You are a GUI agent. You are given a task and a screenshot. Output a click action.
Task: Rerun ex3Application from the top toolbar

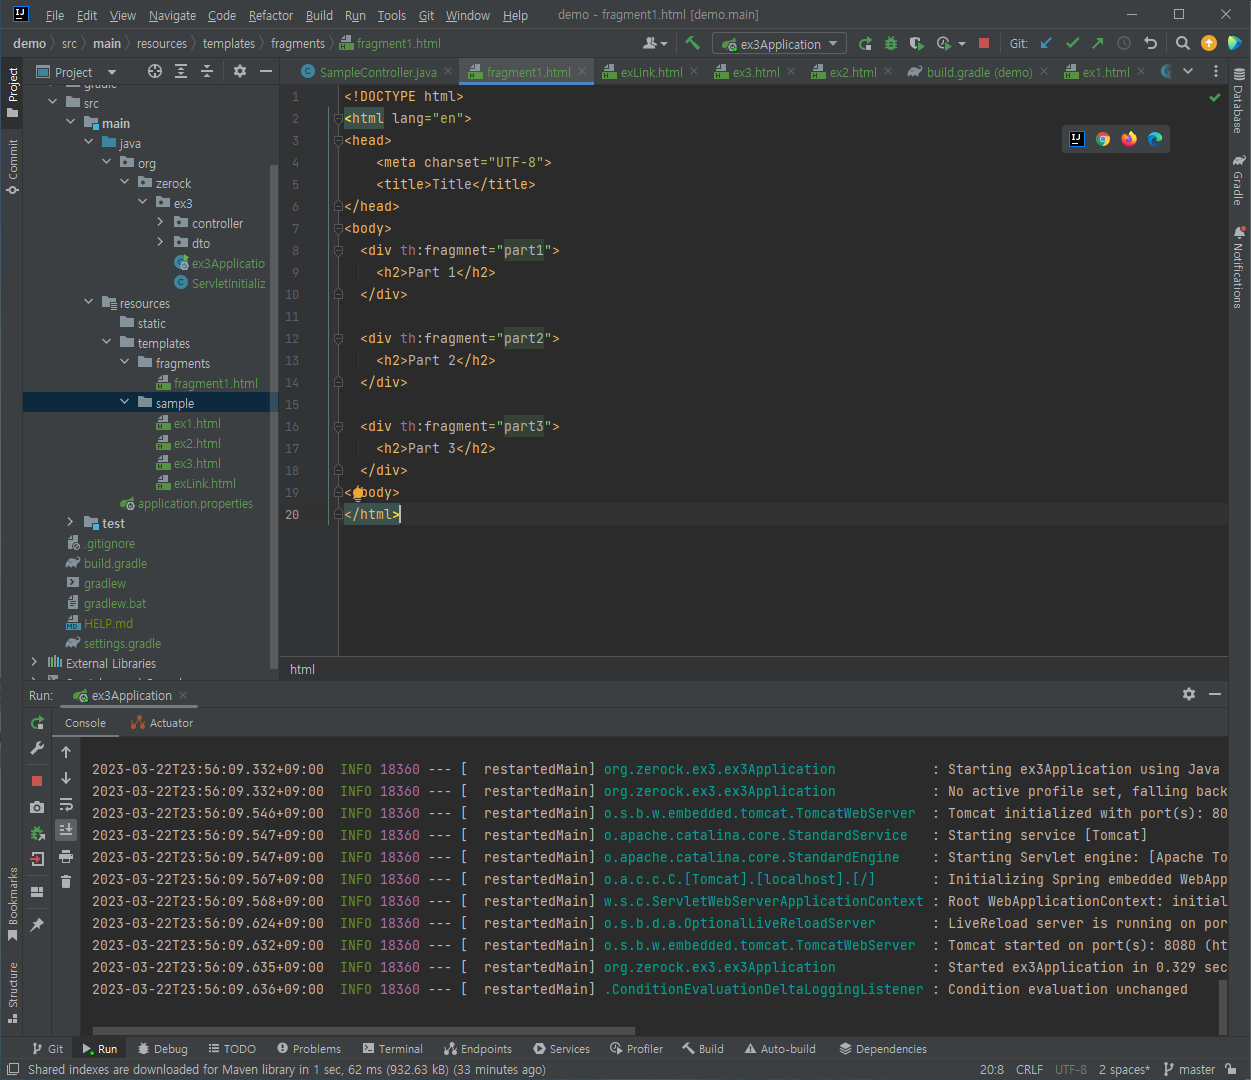(x=865, y=43)
